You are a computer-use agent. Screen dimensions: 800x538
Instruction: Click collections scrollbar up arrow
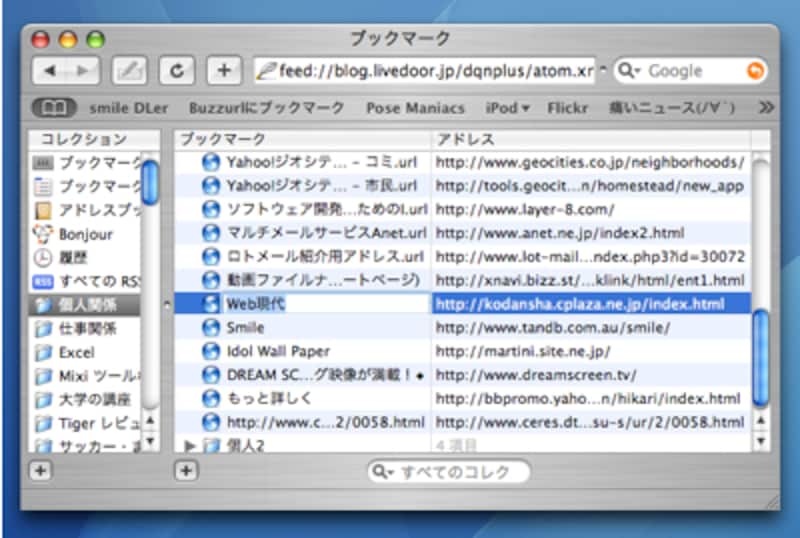click(151, 421)
